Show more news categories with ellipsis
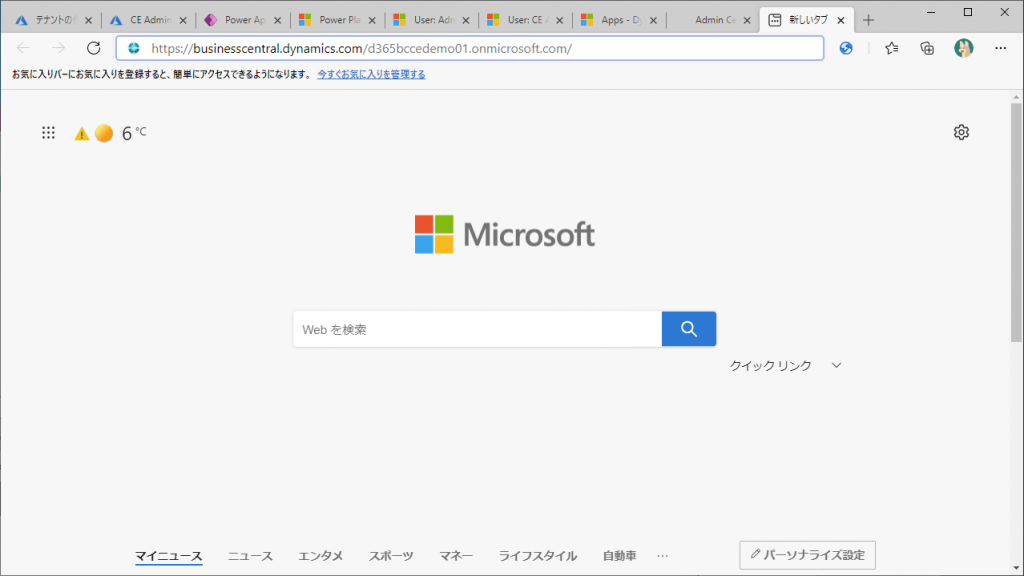 (663, 556)
